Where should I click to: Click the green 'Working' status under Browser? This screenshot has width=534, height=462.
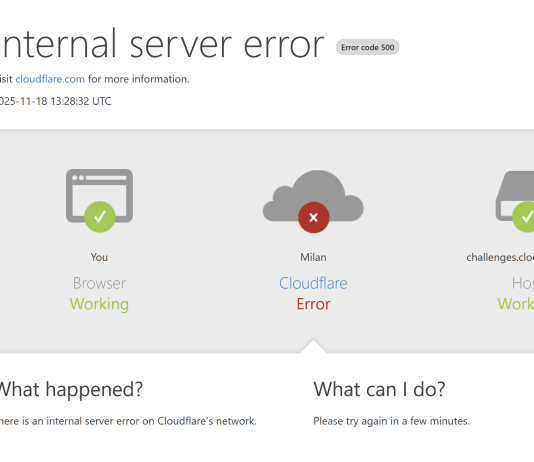tap(99, 304)
